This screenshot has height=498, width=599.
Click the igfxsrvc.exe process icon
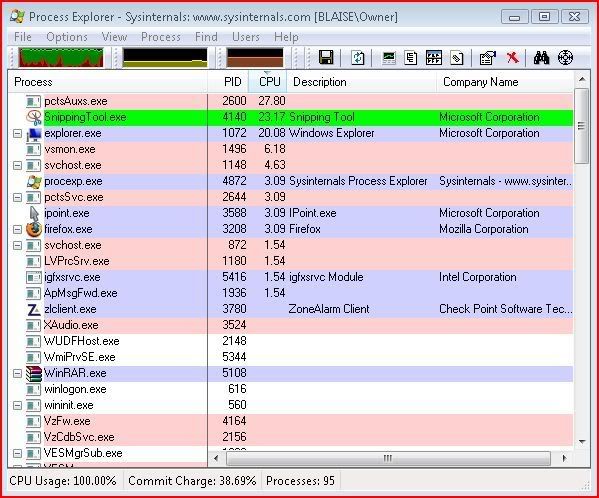point(34,277)
